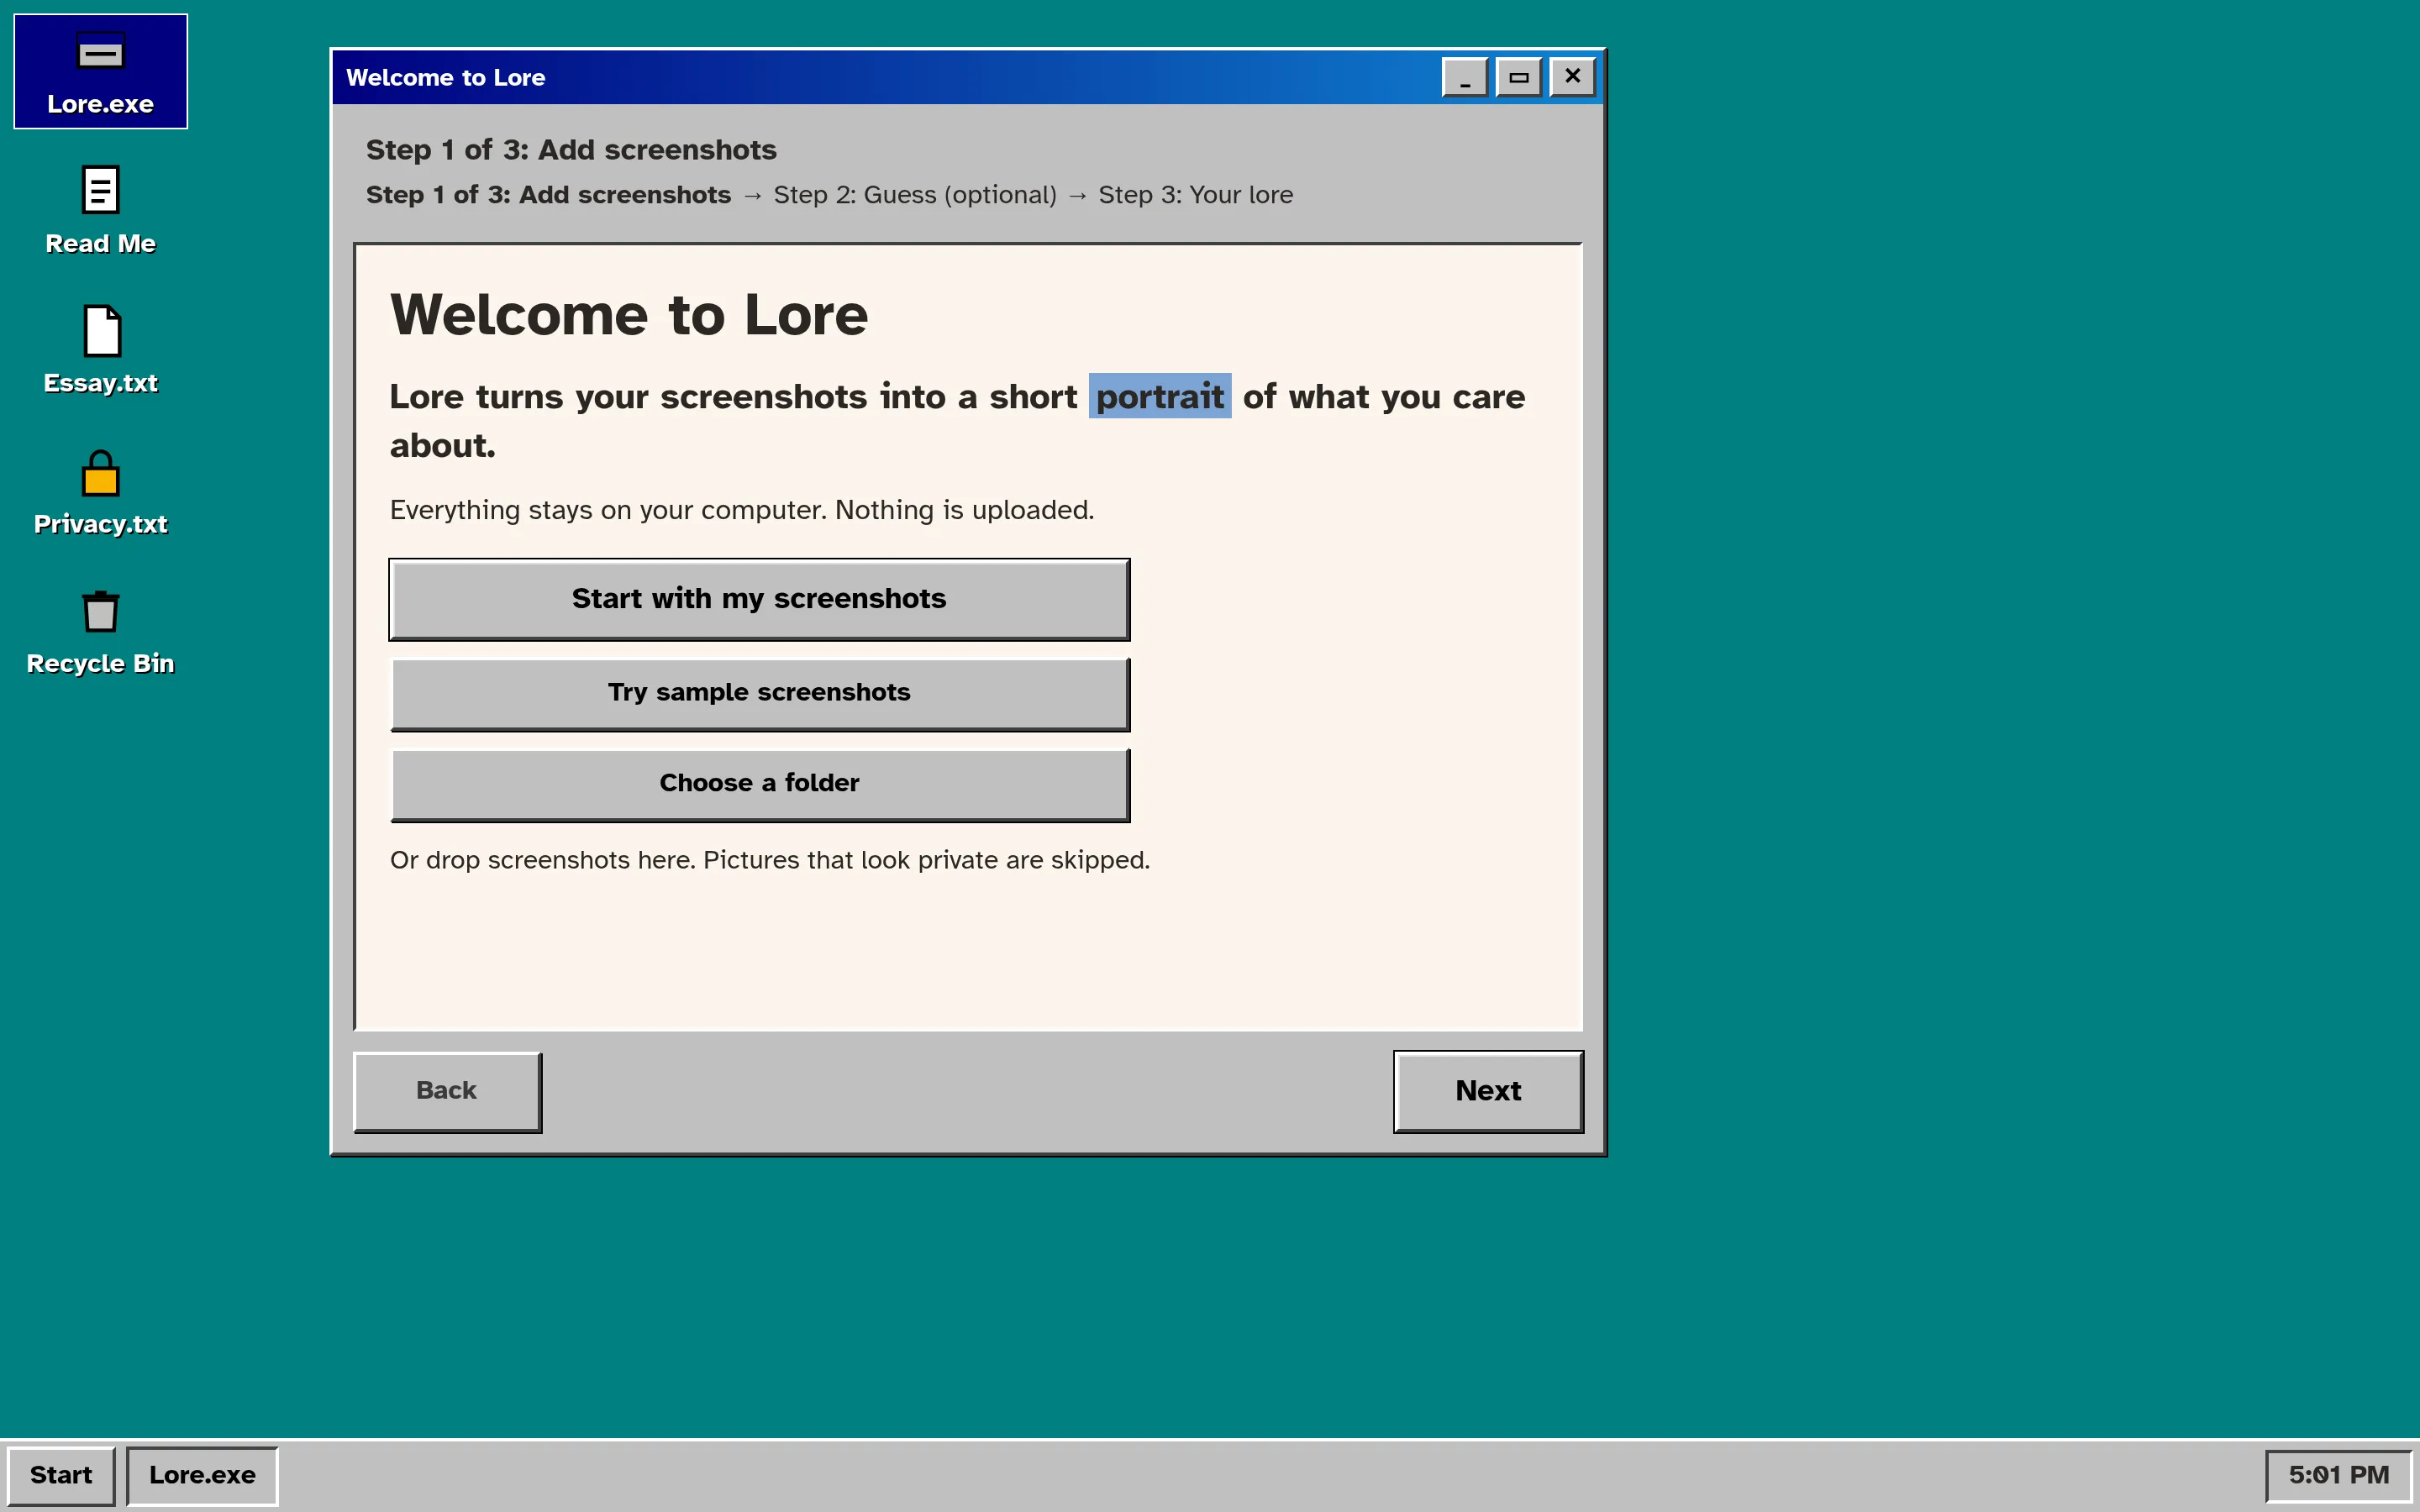
Task: Open the Lore.exe desktop icon
Action: pyautogui.click(x=100, y=72)
